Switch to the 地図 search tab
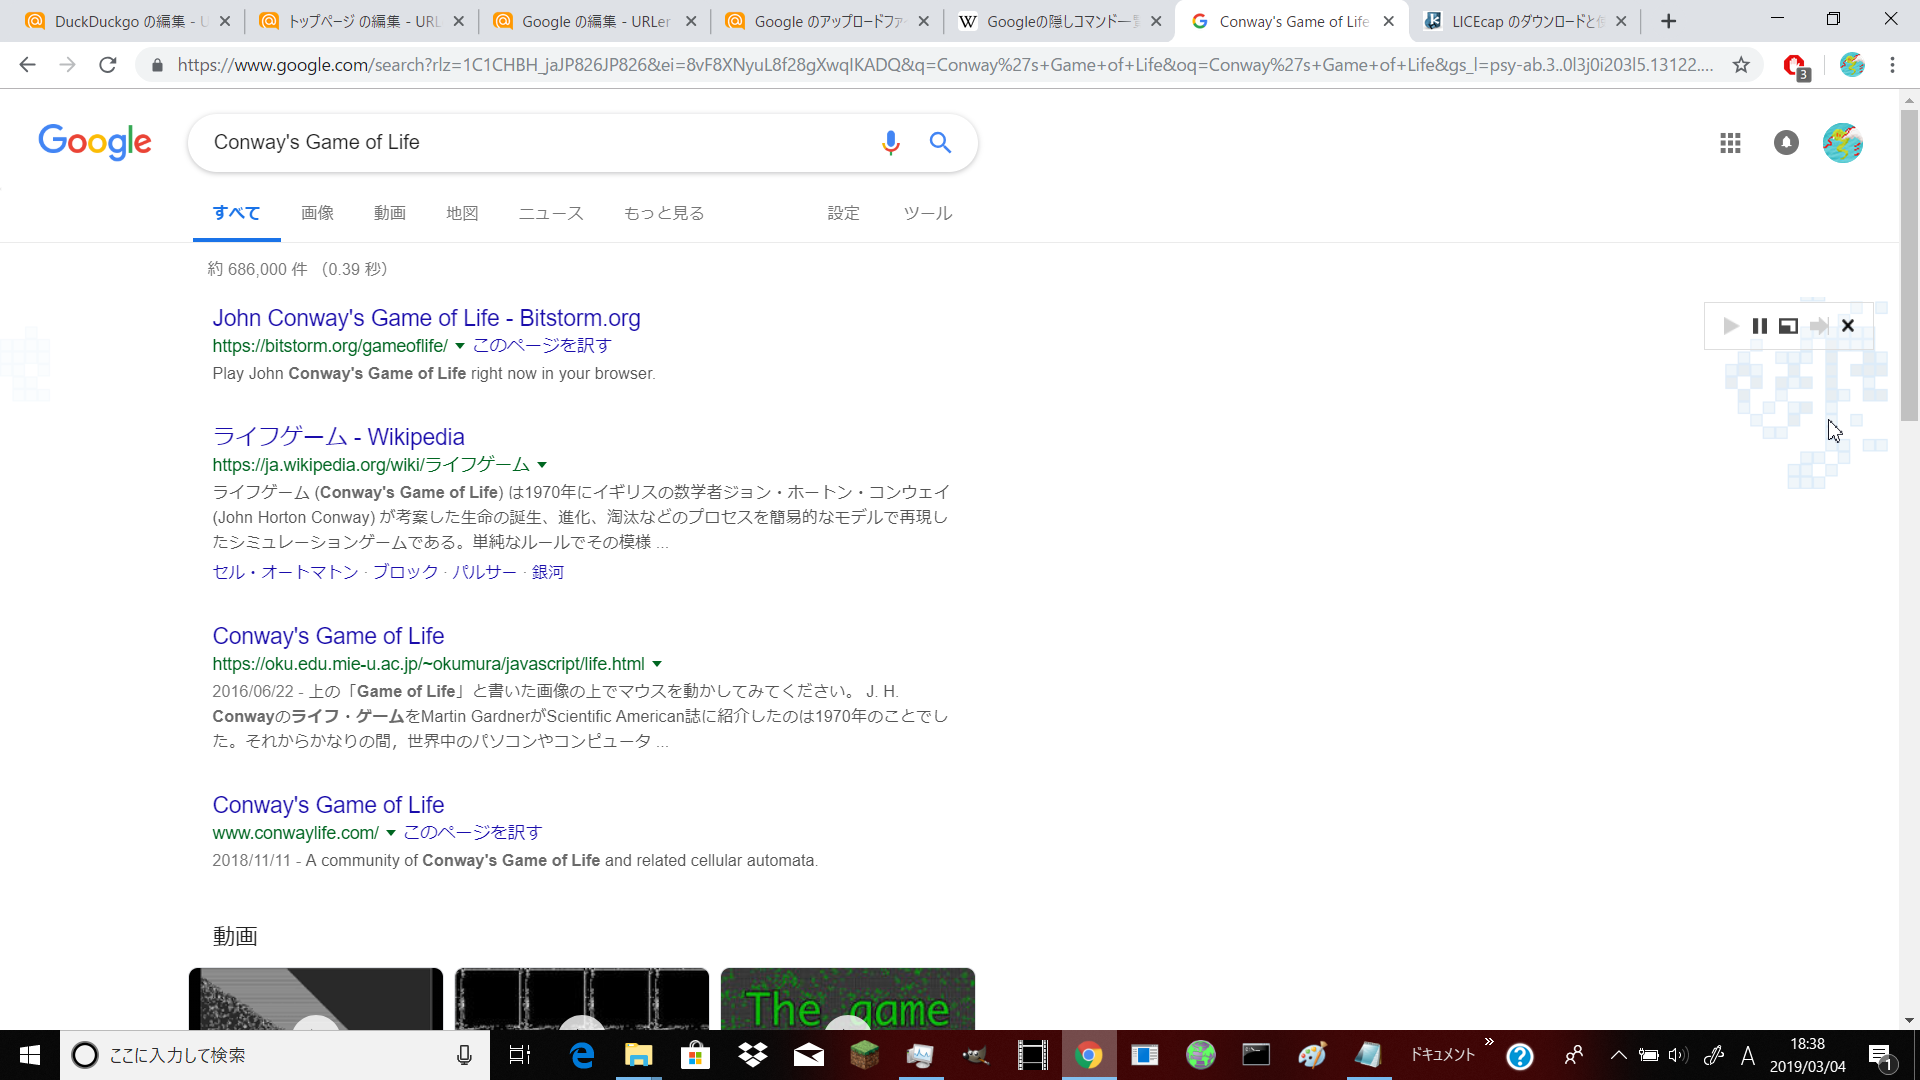Viewport: 1920px width, 1080px height. click(462, 213)
